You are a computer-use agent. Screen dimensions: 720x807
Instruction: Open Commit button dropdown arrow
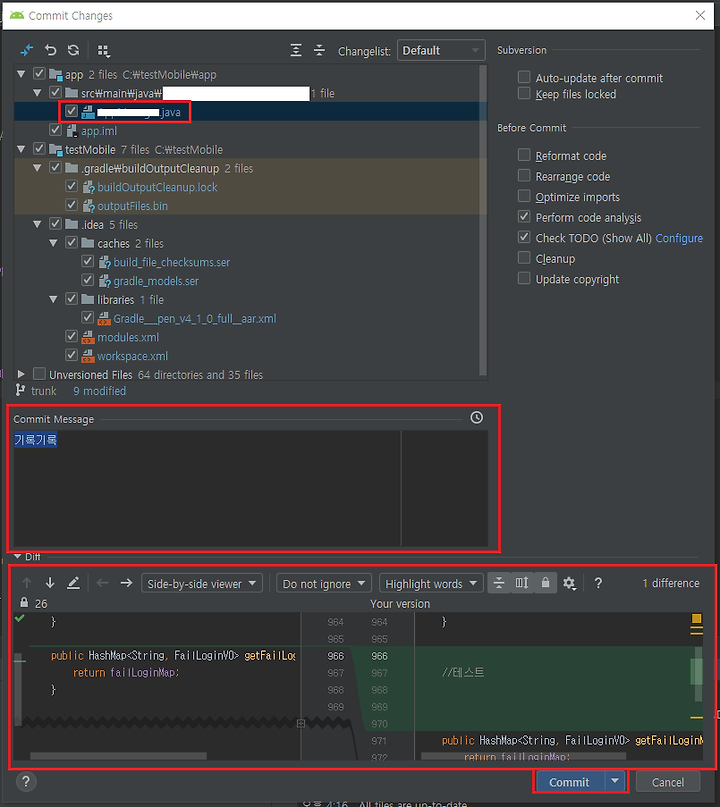(615, 781)
